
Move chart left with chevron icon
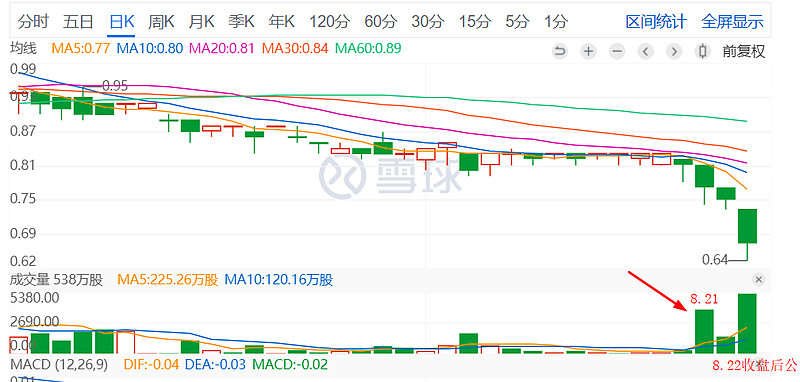coord(646,51)
